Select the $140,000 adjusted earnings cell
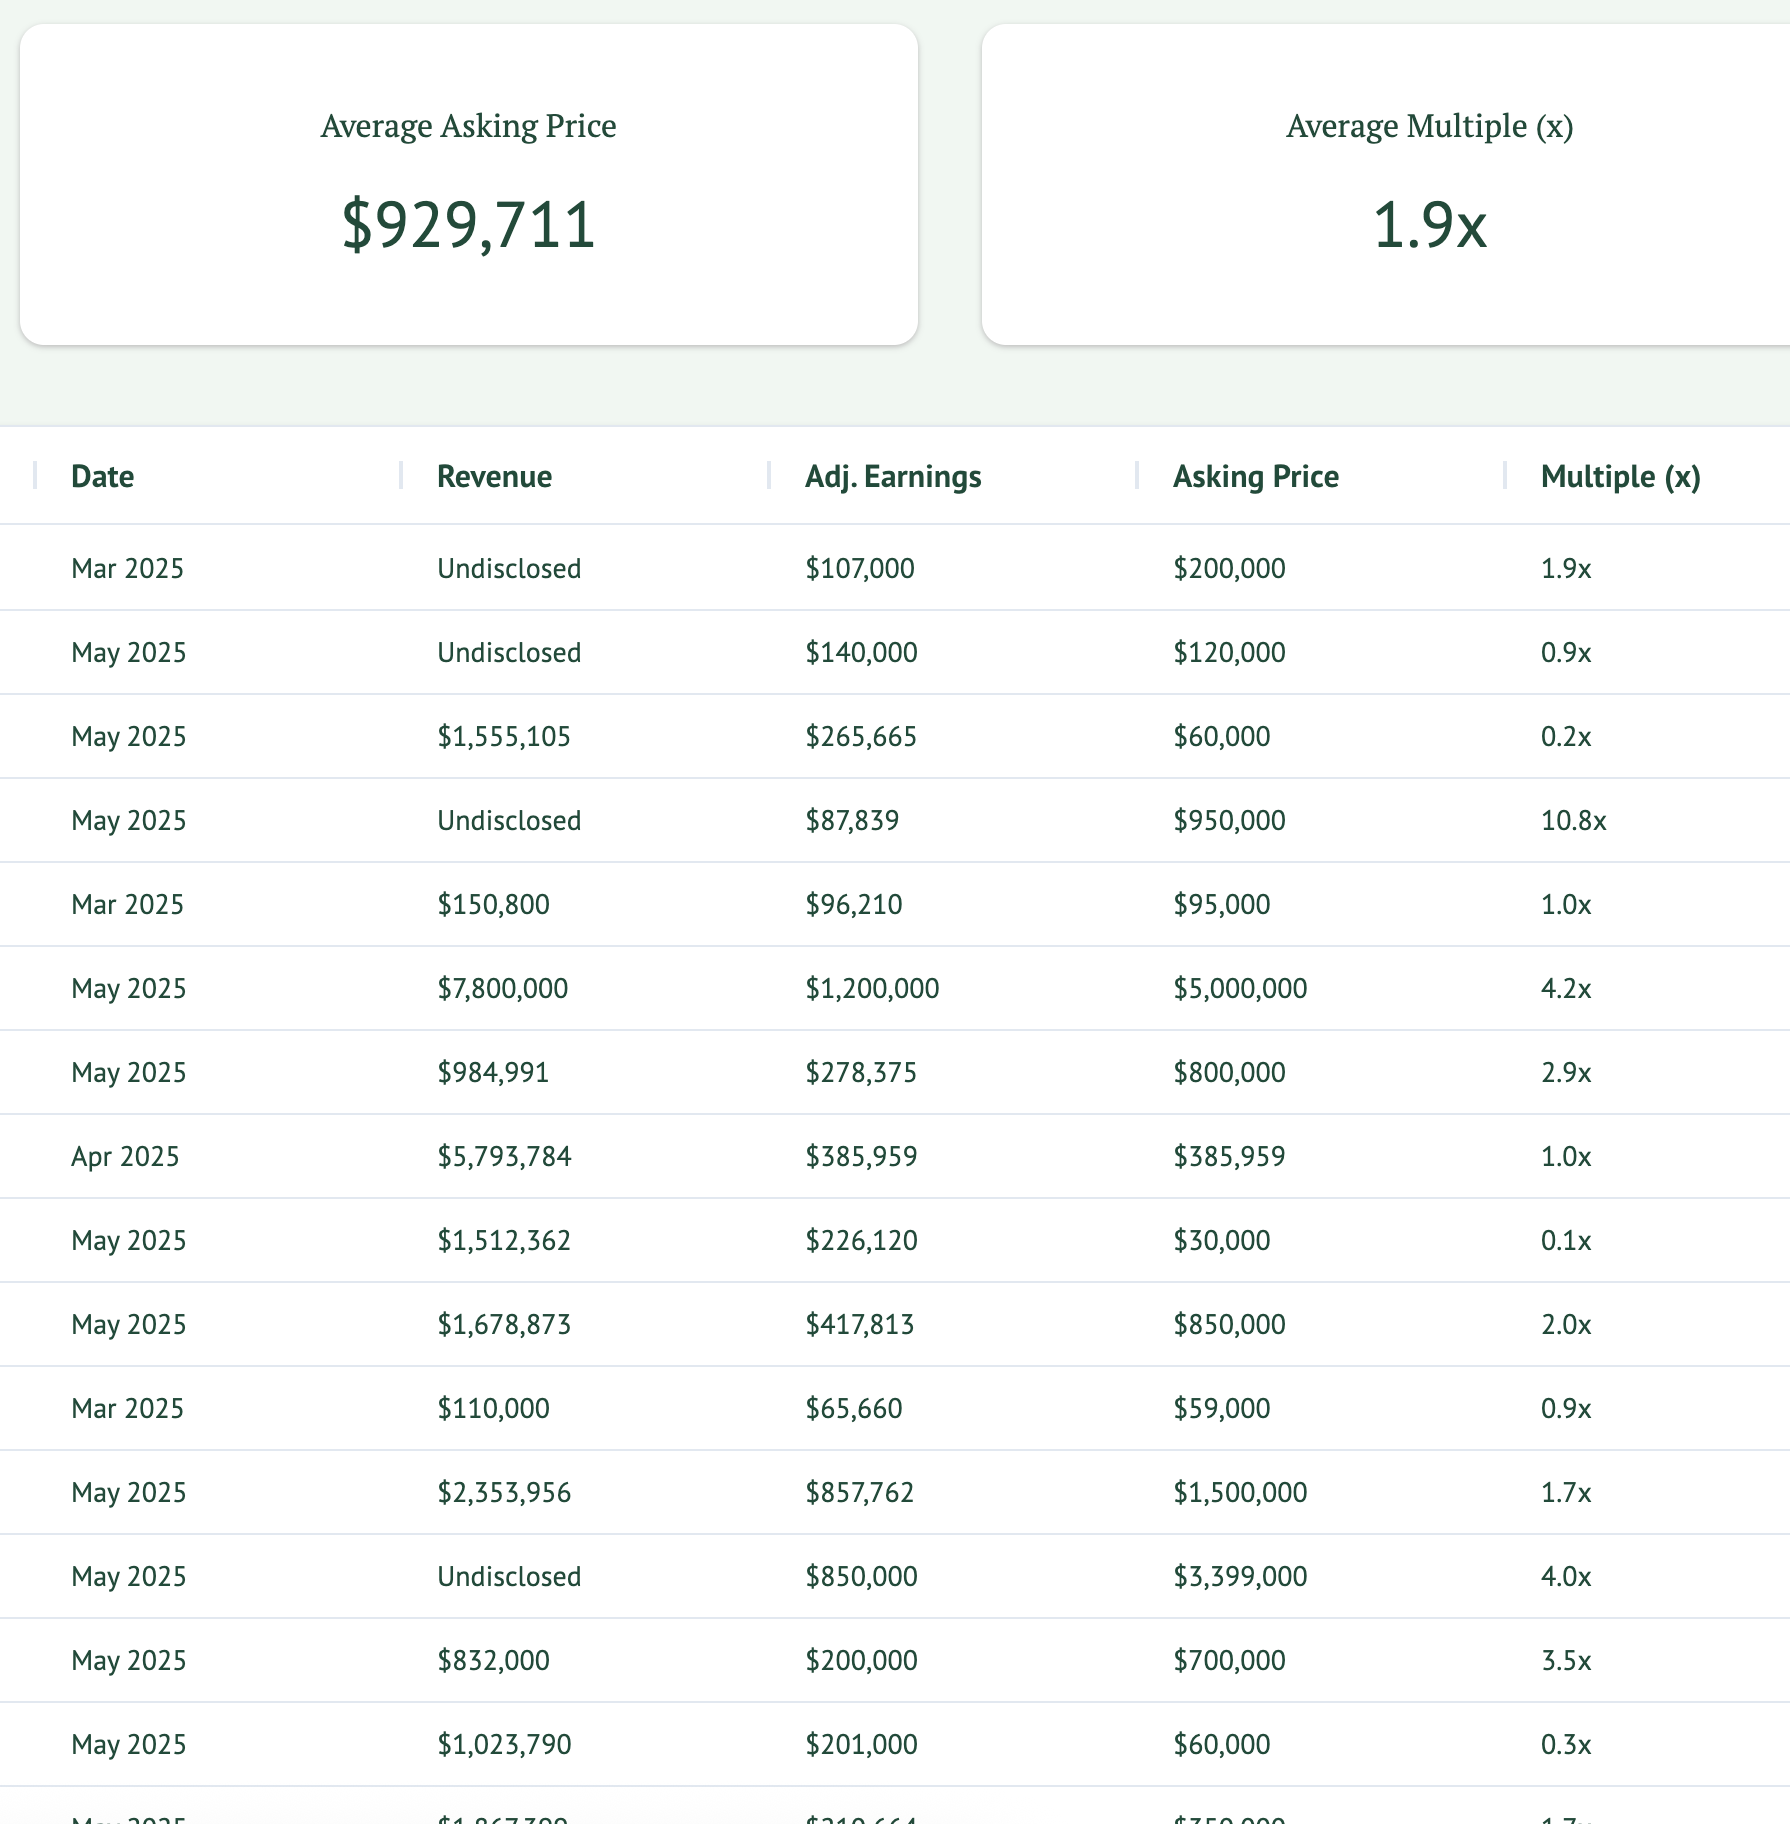The width and height of the screenshot is (1790, 1824). (x=861, y=652)
